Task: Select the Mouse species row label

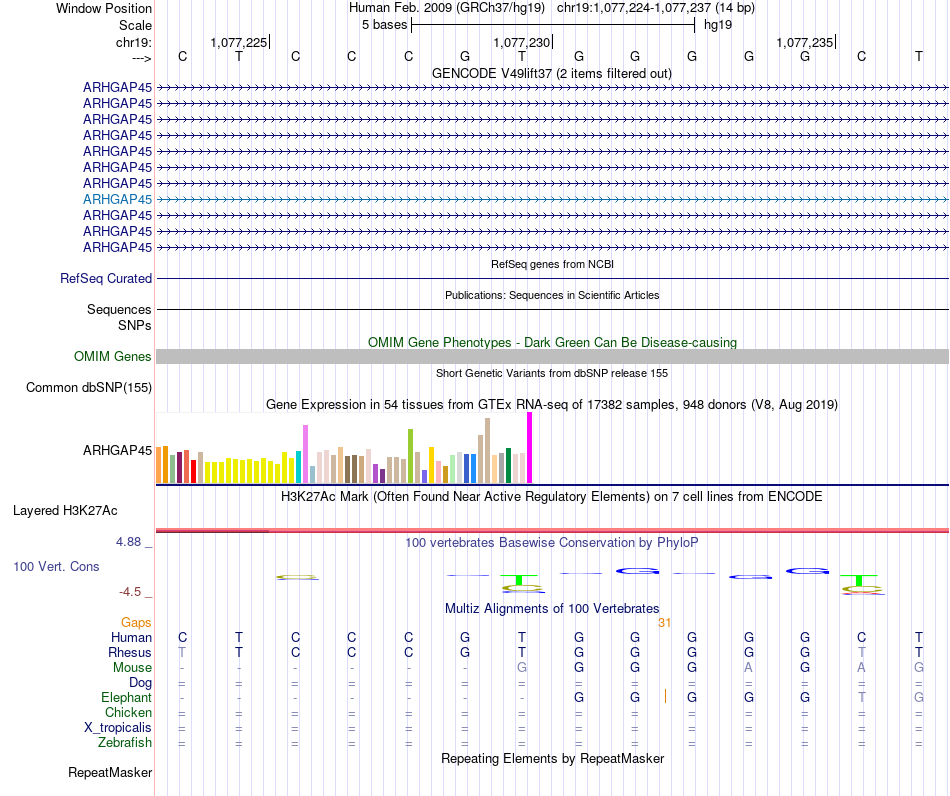Action: 133,668
